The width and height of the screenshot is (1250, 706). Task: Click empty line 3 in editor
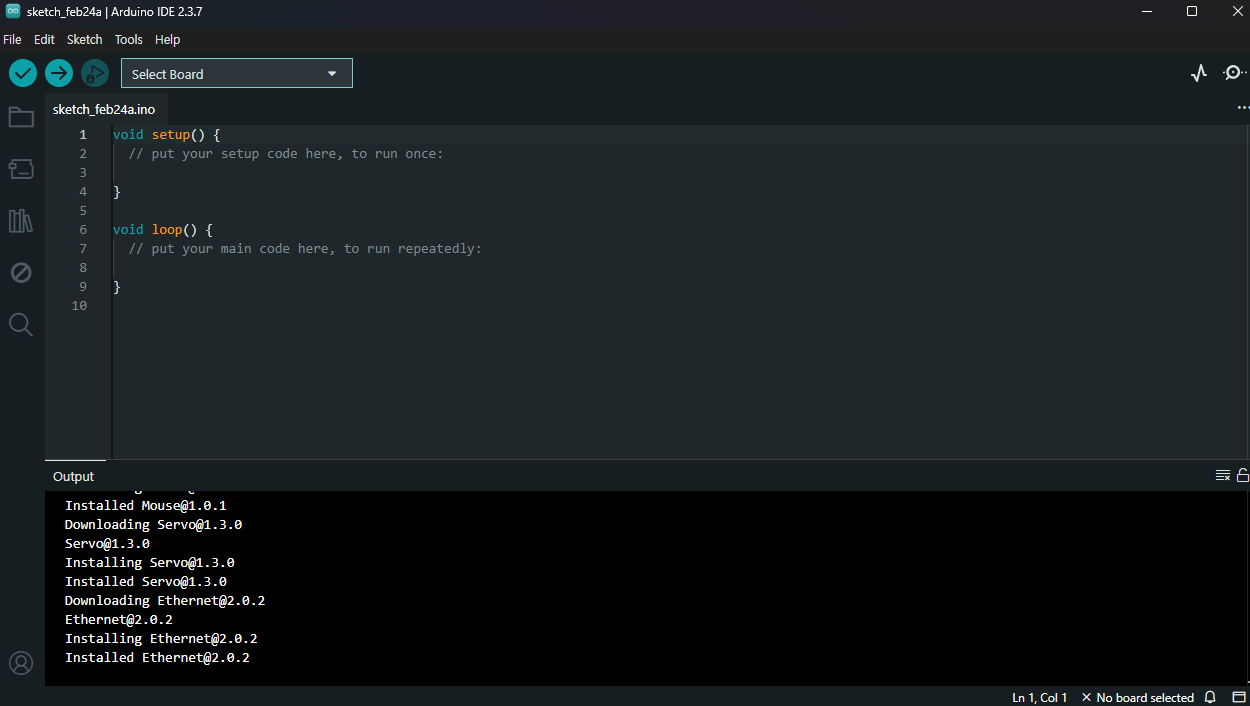click(680, 172)
